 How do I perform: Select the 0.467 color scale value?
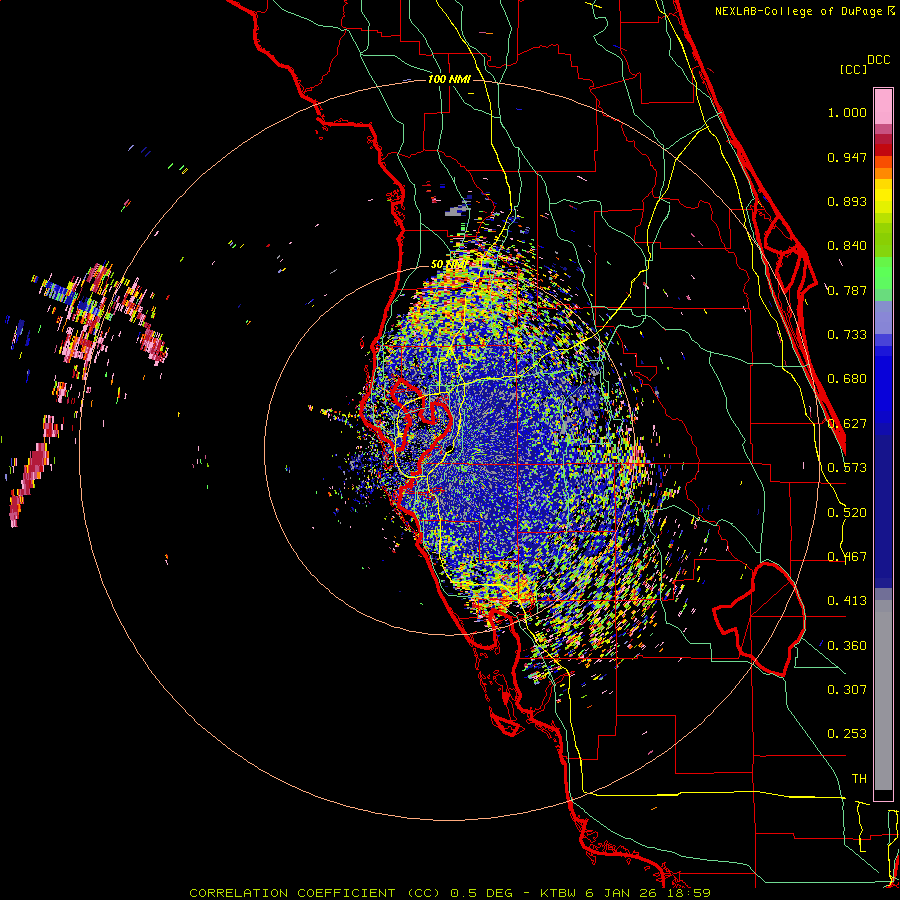(x=847, y=557)
